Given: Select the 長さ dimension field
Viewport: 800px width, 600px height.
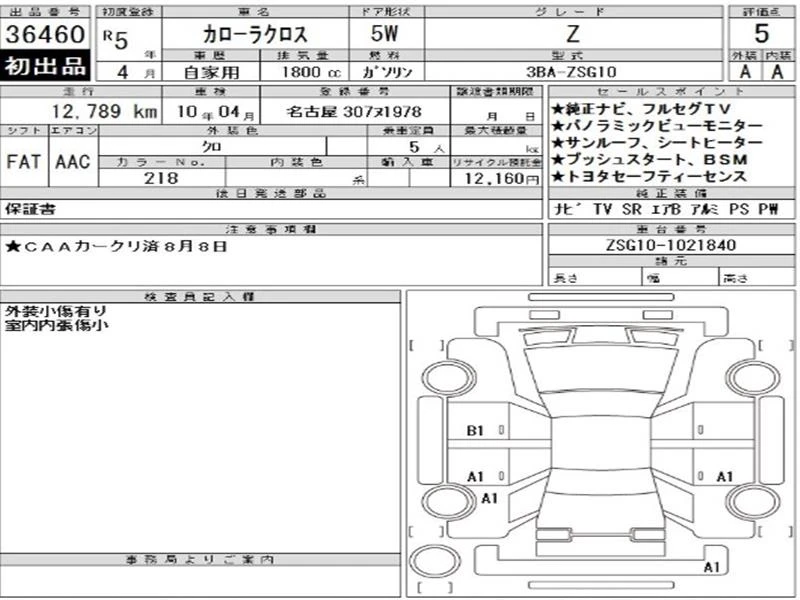Looking at the screenshot, I should (595, 279).
